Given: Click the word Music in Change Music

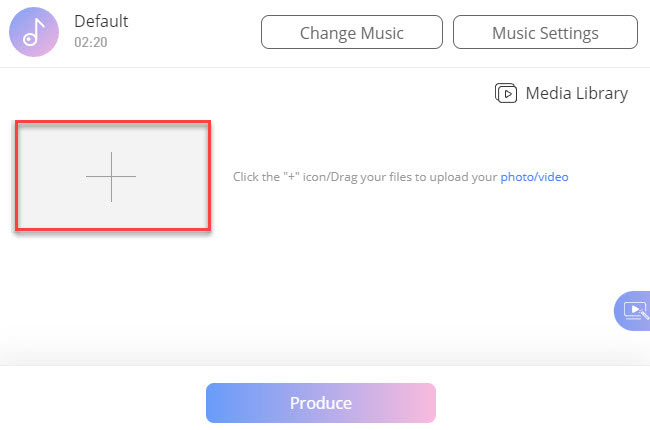Looking at the screenshot, I should (379, 32).
